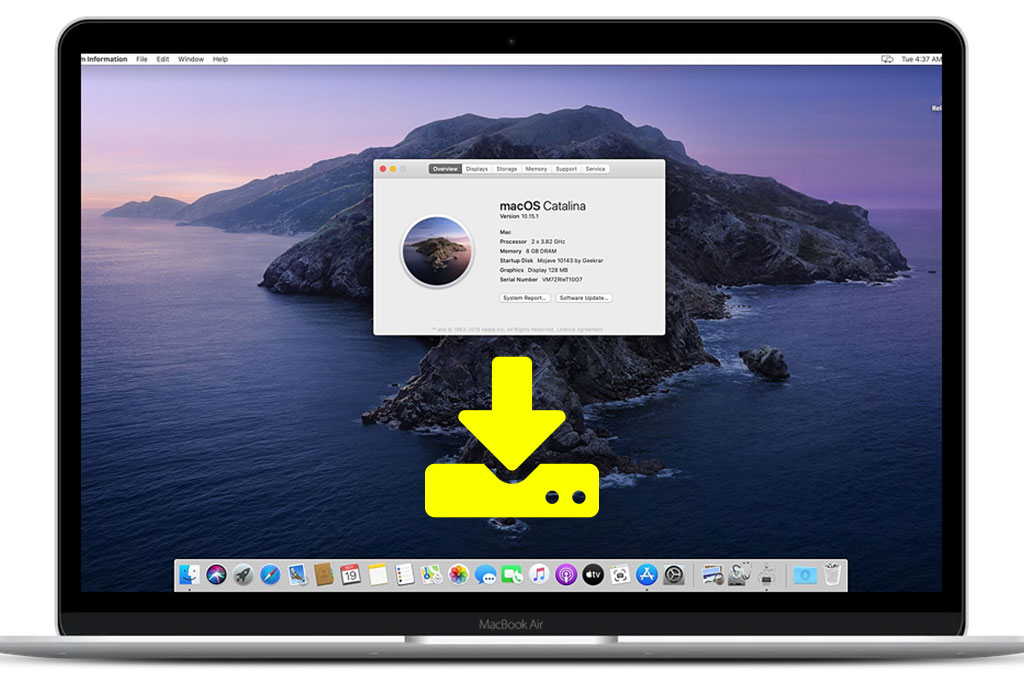Open the stethoscope utility icon in Dock

pos(740,575)
